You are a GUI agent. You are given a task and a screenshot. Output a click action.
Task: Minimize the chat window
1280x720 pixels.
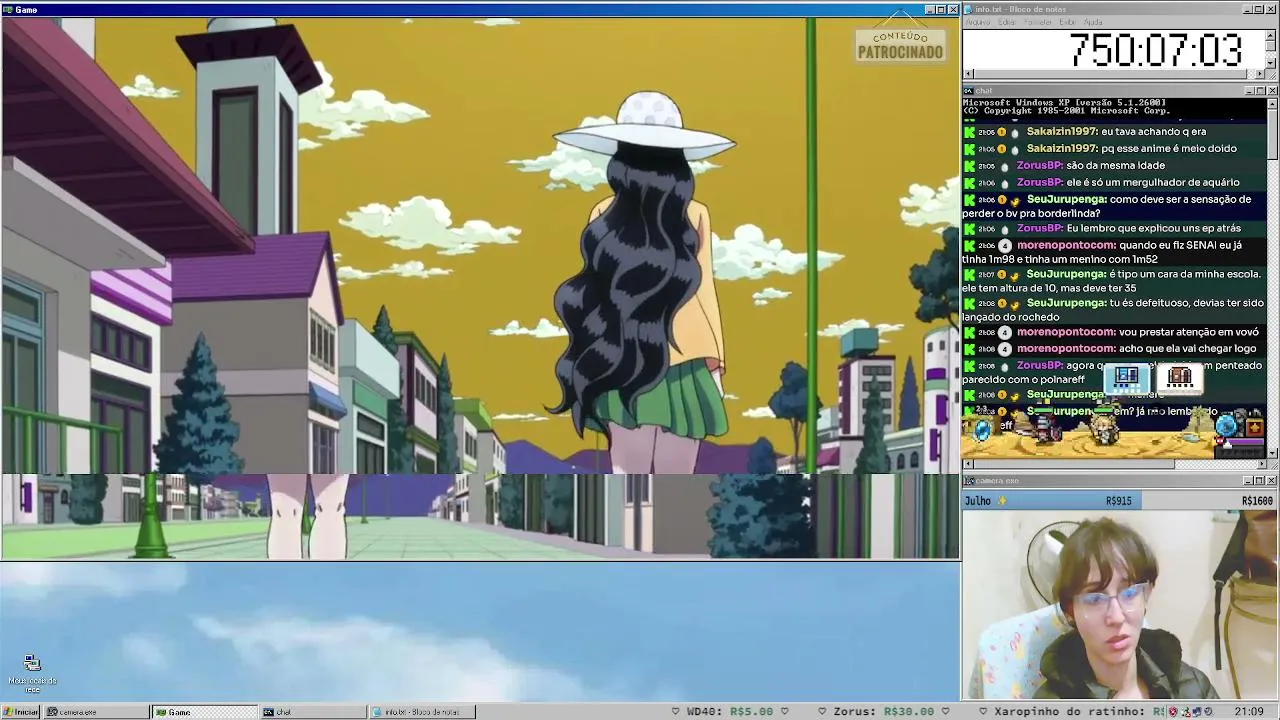click(x=1247, y=91)
